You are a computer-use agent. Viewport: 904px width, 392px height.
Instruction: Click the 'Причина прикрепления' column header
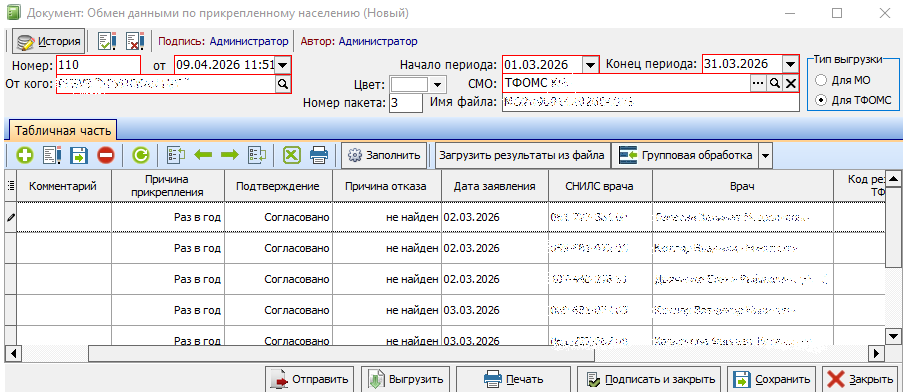[x=168, y=186]
